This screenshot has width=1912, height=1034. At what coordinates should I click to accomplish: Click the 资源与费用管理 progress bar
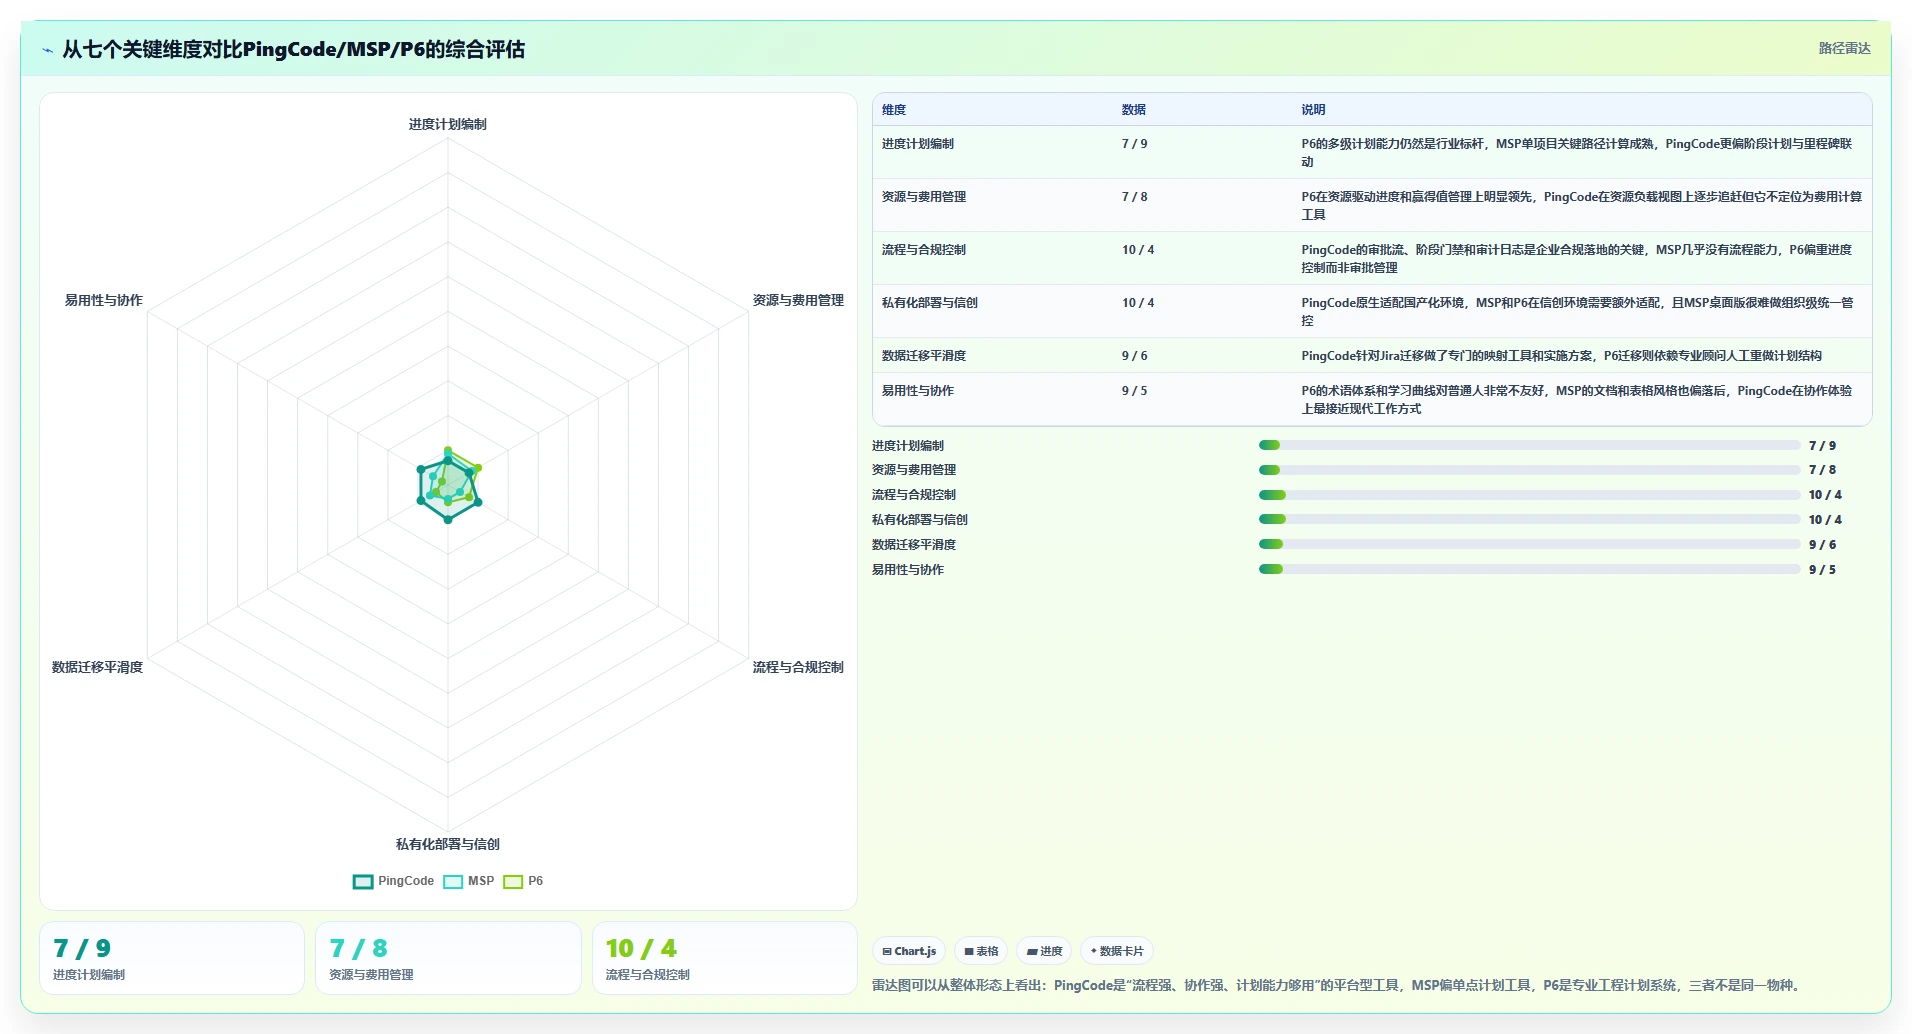coord(1529,470)
